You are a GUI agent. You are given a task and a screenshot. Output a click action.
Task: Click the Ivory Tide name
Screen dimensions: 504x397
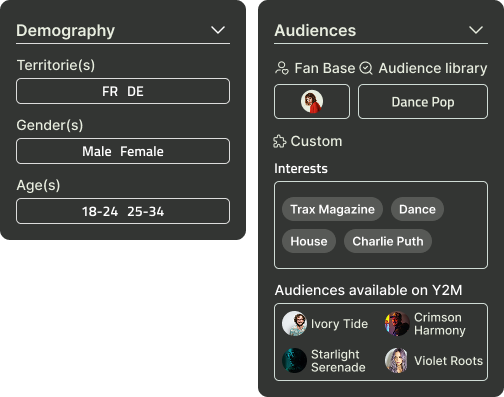[x=339, y=324]
